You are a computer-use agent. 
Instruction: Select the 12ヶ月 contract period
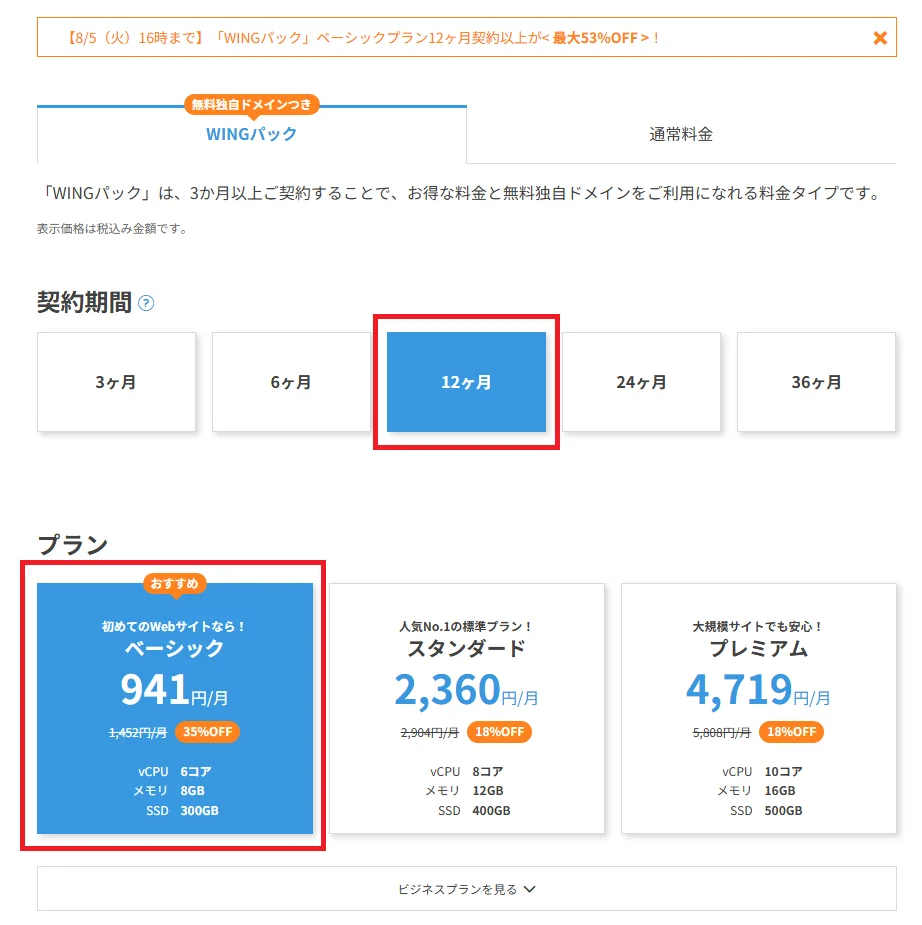(466, 382)
